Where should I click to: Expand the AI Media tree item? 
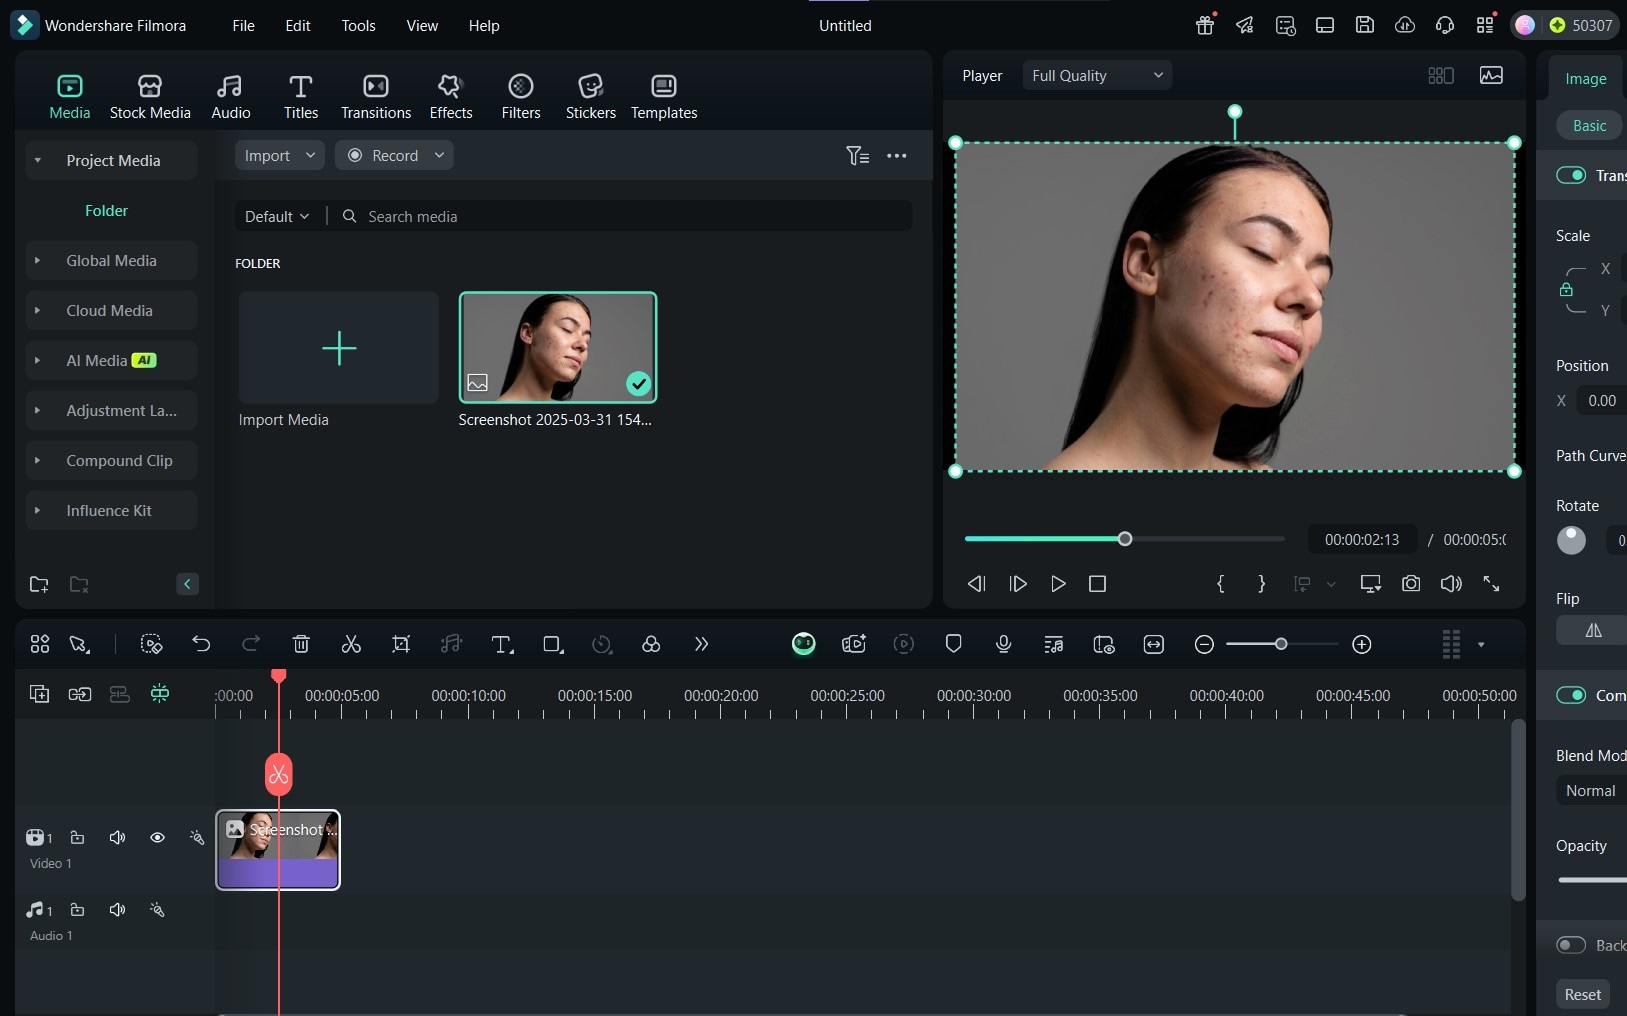pyautogui.click(x=37, y=361)
